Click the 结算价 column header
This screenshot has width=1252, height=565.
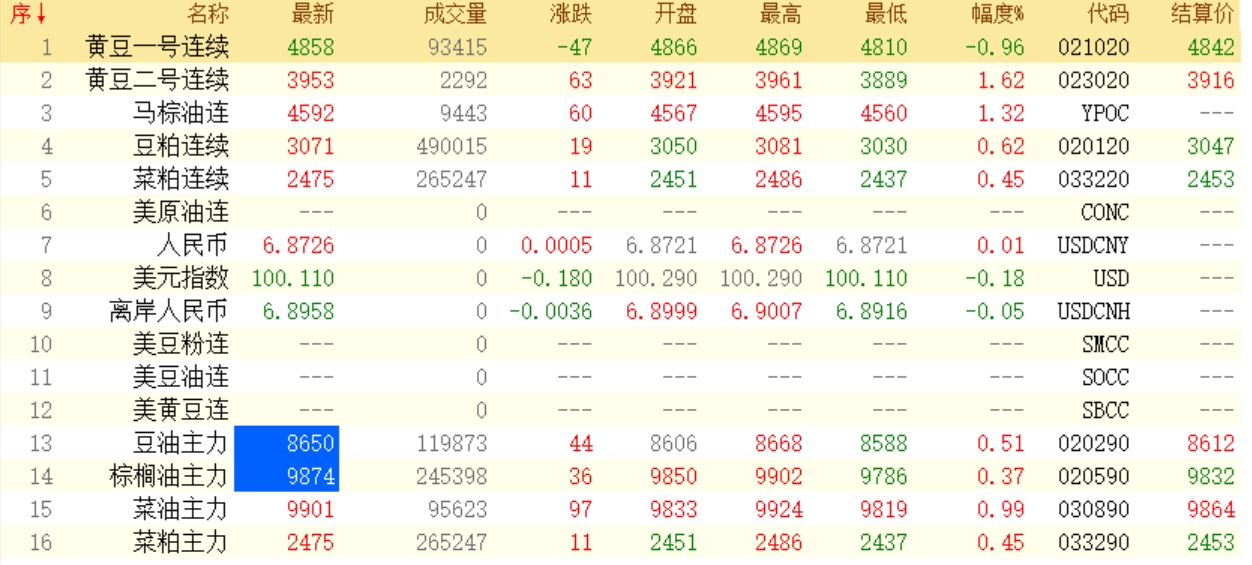pyautogui.click(x=1205, y=14)
